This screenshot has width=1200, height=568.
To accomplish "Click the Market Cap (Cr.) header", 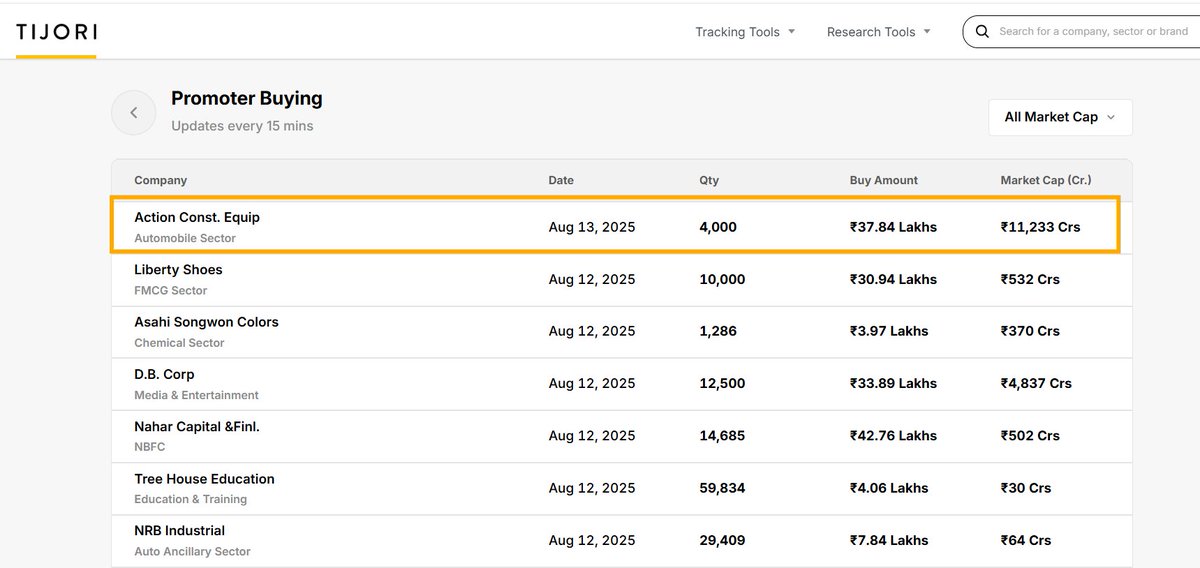I will (1046, 180).
